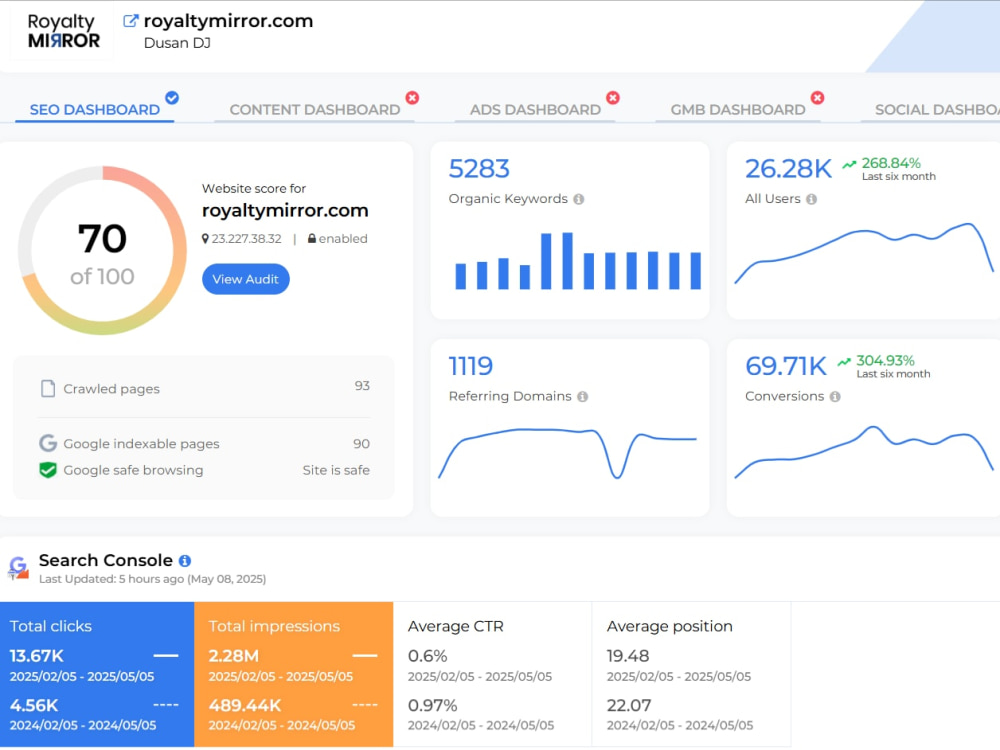Click the info icon next to All Users
The image size is (1000, 750).
click(x=811, y=199)
